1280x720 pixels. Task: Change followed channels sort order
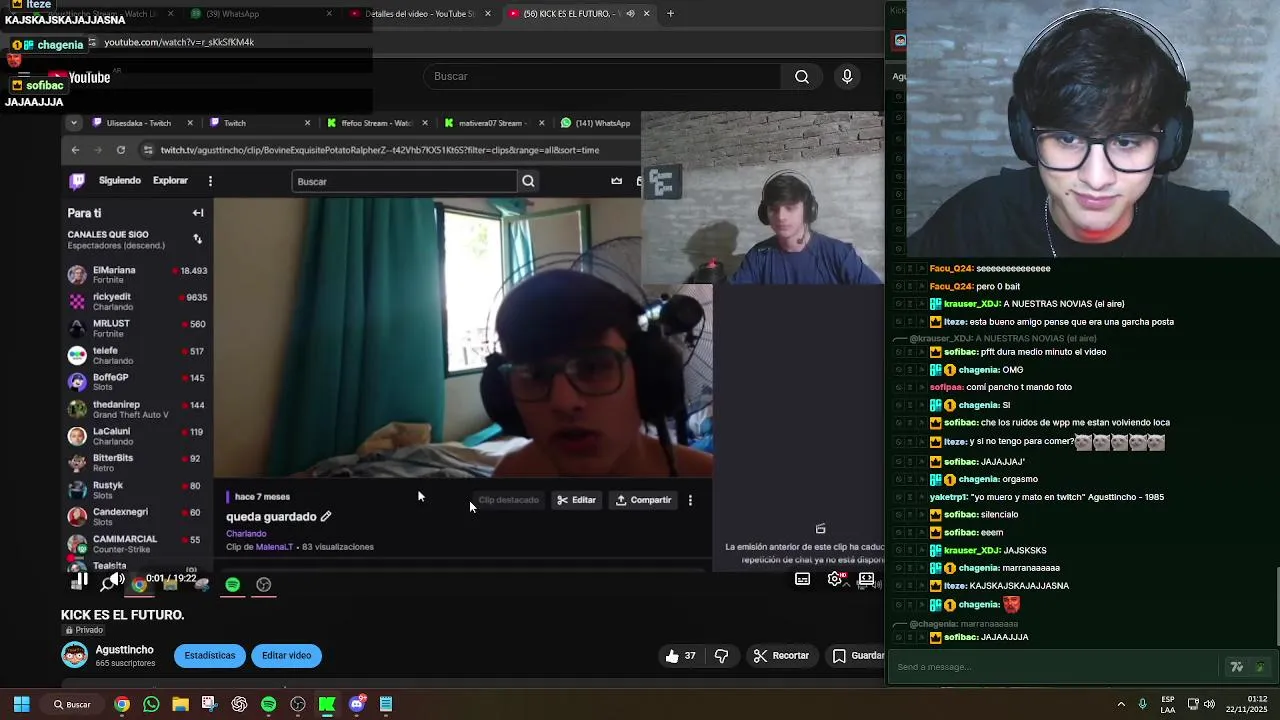[x=197, y=239]
